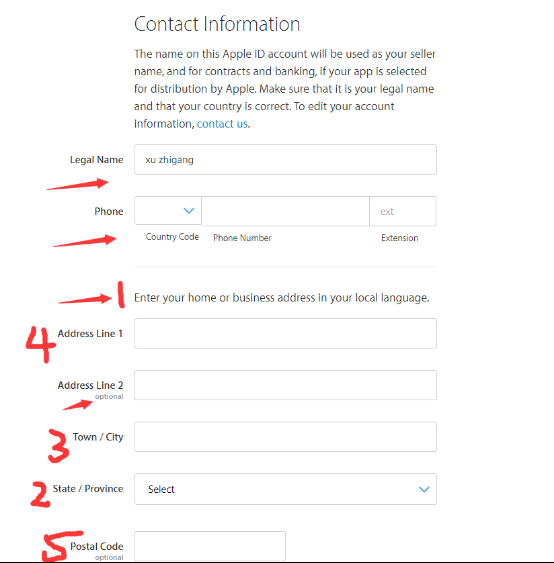Click the blue chevron in the Country Code box

point(189,211)
